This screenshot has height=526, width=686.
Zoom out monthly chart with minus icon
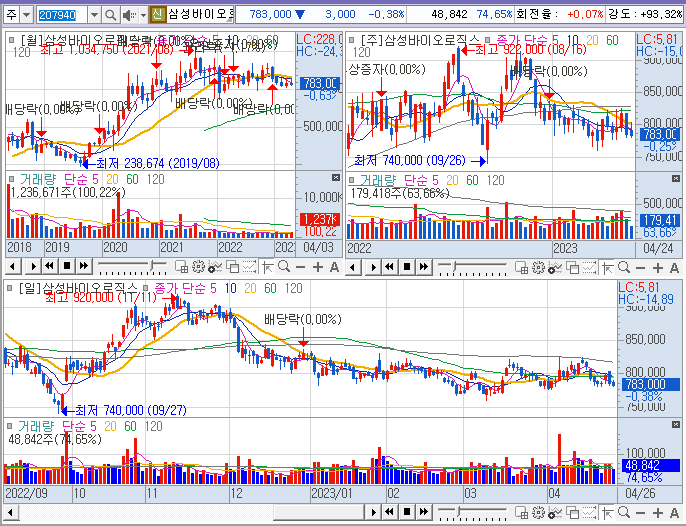tap(301, 267)
